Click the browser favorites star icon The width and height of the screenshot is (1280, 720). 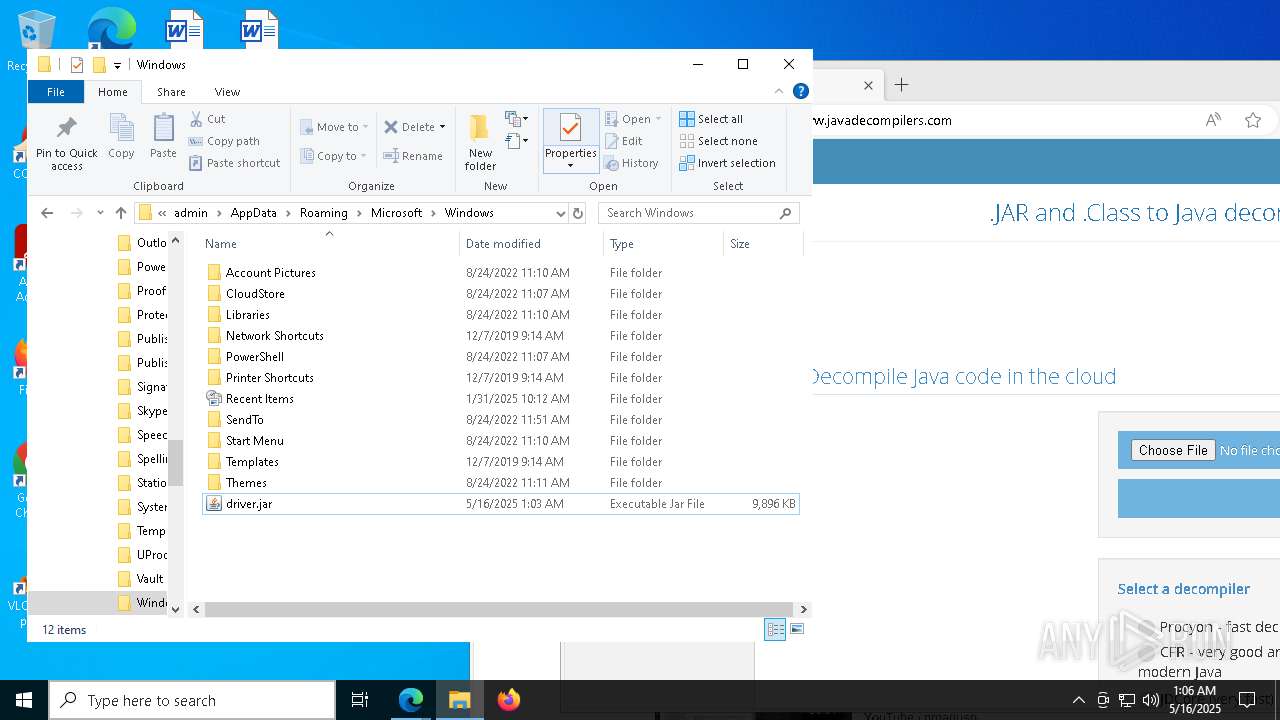pyautogui.click(x=1253, y=120)
